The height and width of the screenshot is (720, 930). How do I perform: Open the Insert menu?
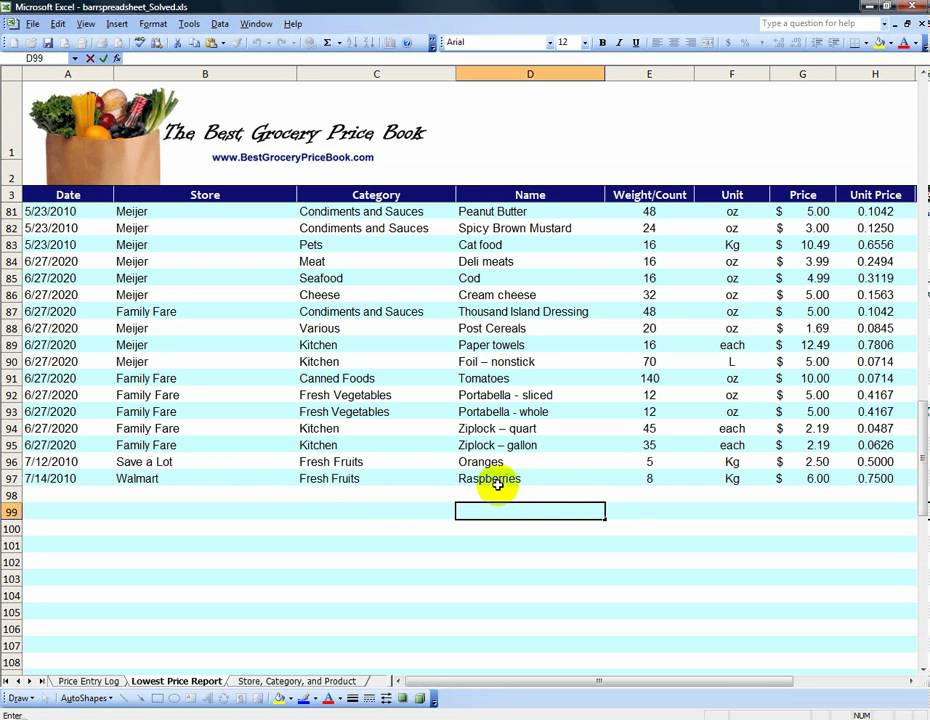click(x=117, y=24)
